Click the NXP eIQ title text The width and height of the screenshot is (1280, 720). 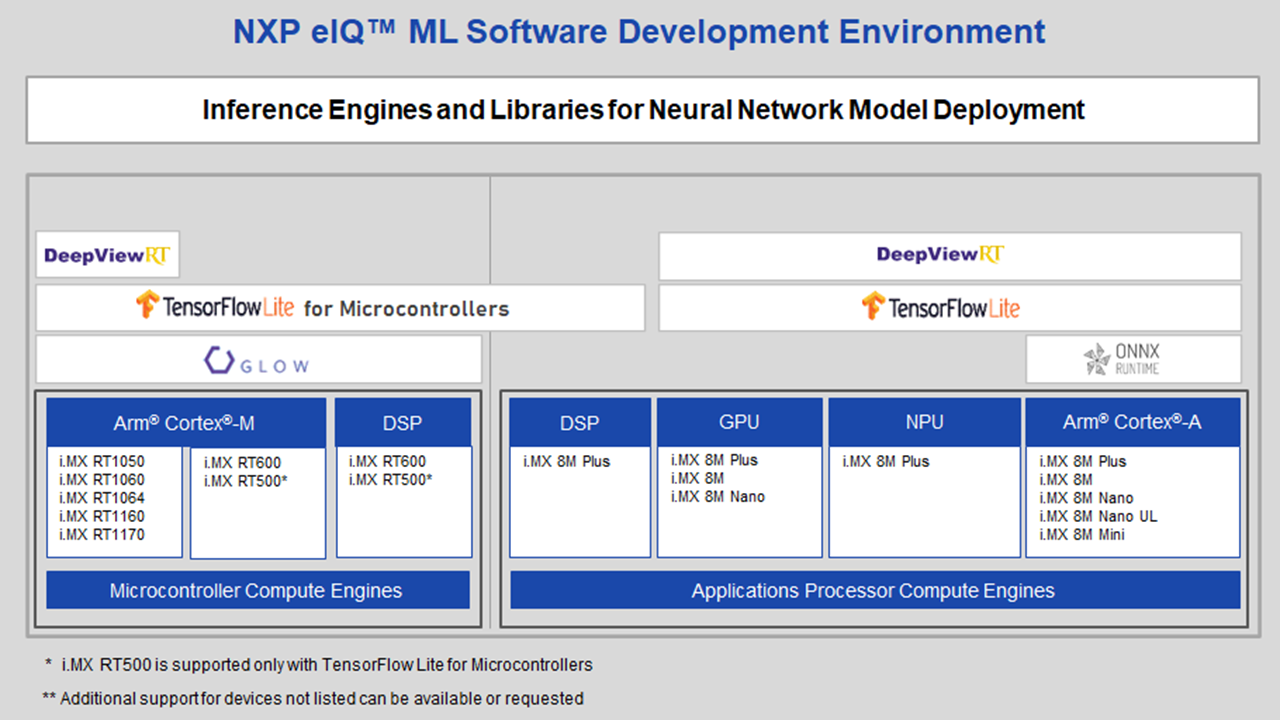(x=640, y=32)
